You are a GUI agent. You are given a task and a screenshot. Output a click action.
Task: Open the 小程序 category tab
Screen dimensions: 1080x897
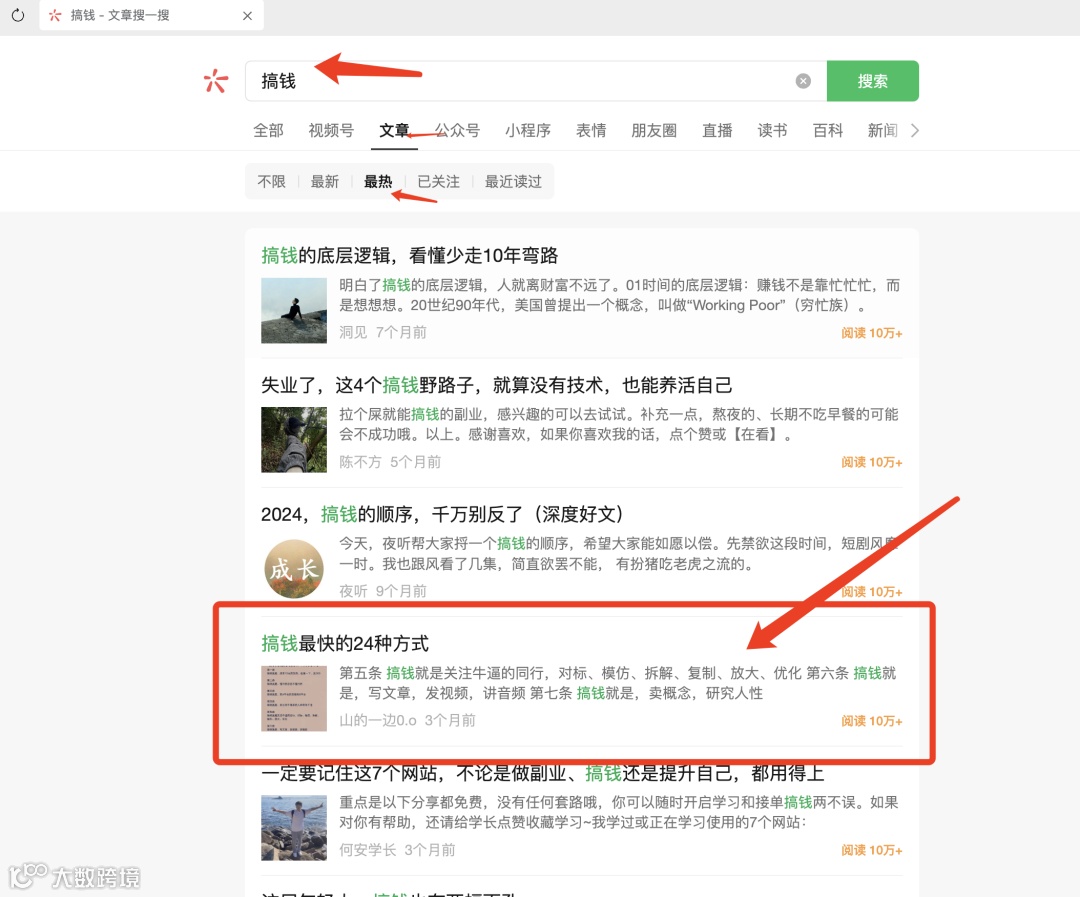(528, 130)
